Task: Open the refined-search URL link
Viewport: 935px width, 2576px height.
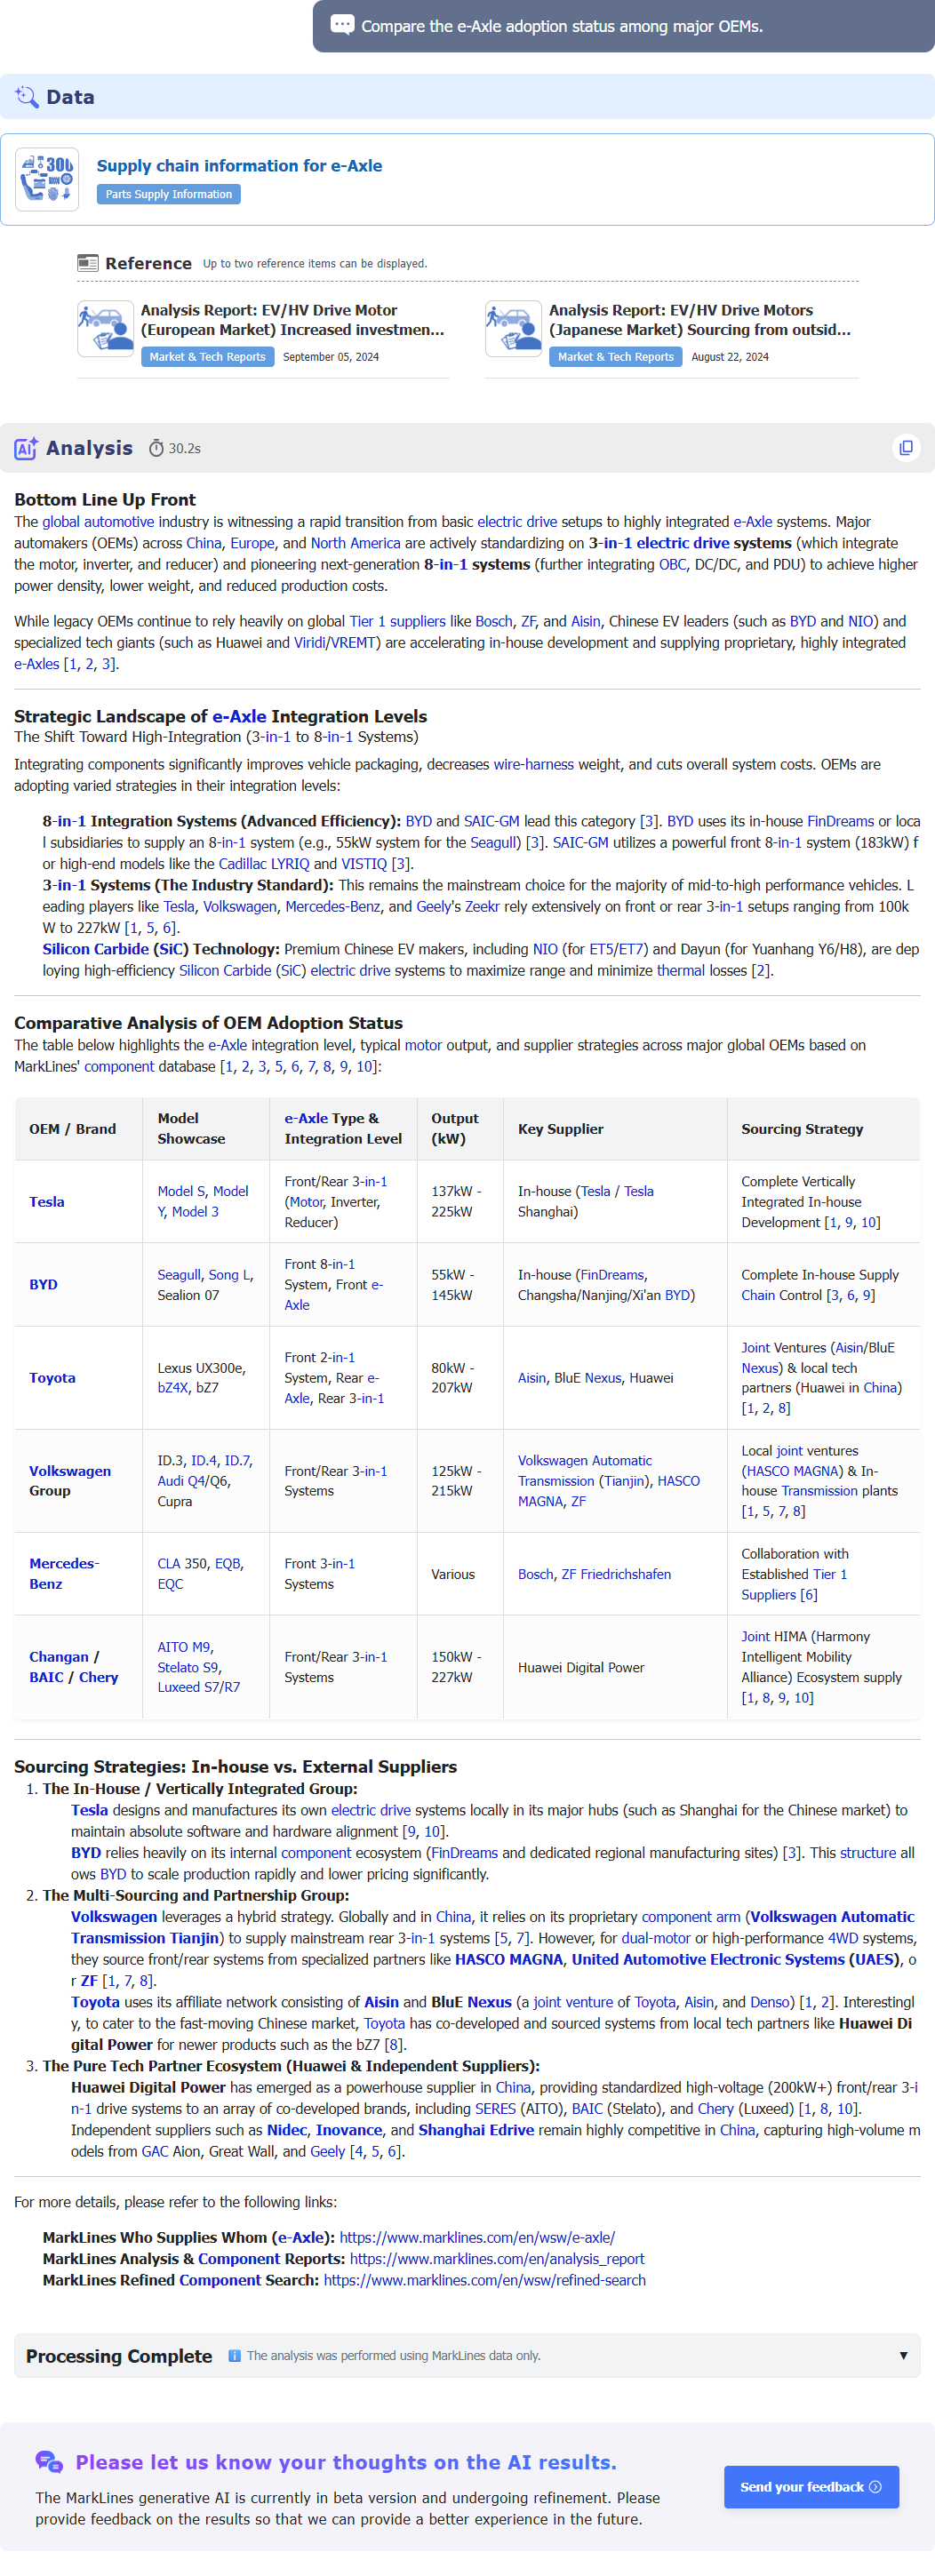Action: click(485, 2280)
